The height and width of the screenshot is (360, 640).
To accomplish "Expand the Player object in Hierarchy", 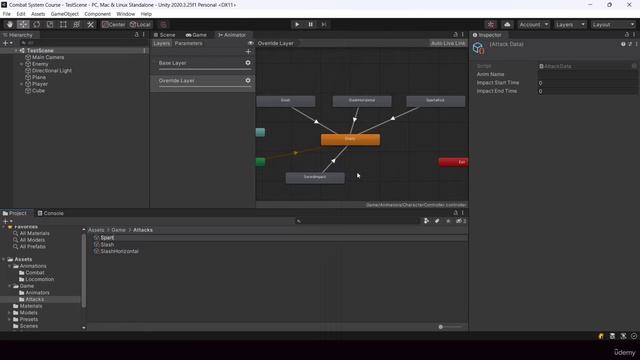I will coord(22,84).
